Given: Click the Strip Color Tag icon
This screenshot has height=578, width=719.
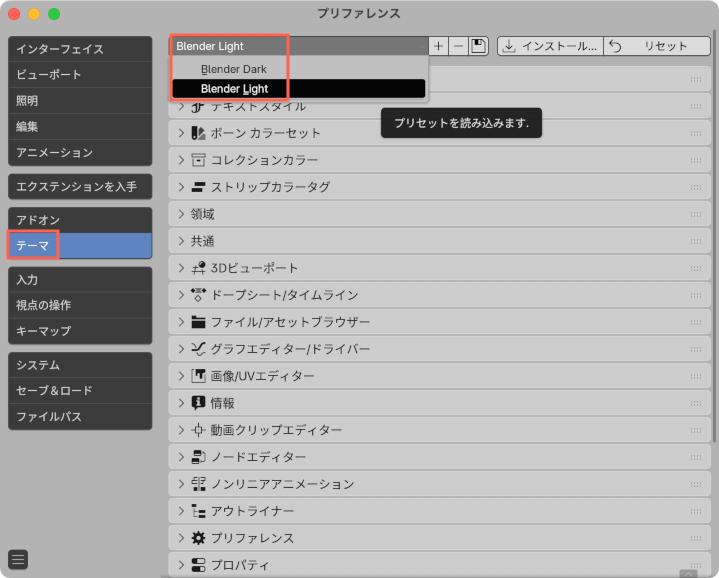Looking at the screenshot, I should [x=198, y=187].
